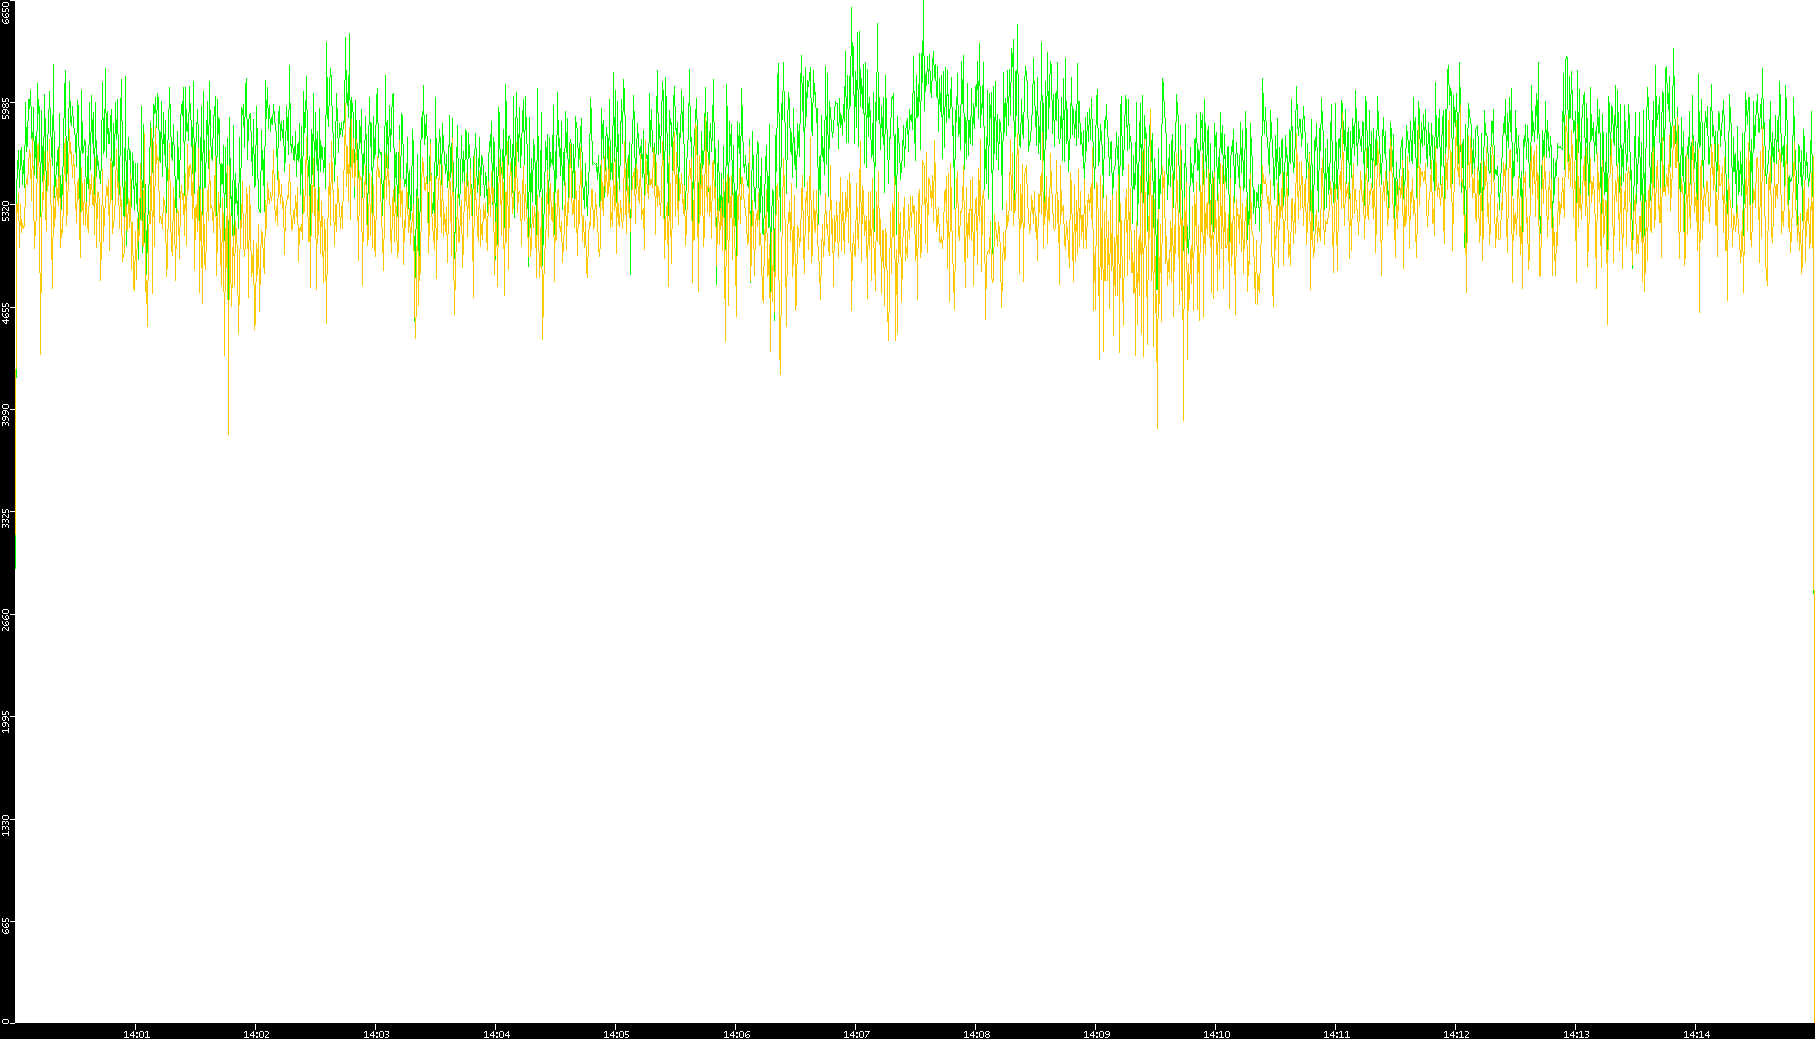
Task: Click the 14:12 time label
Action: tap(1456, 1034)
